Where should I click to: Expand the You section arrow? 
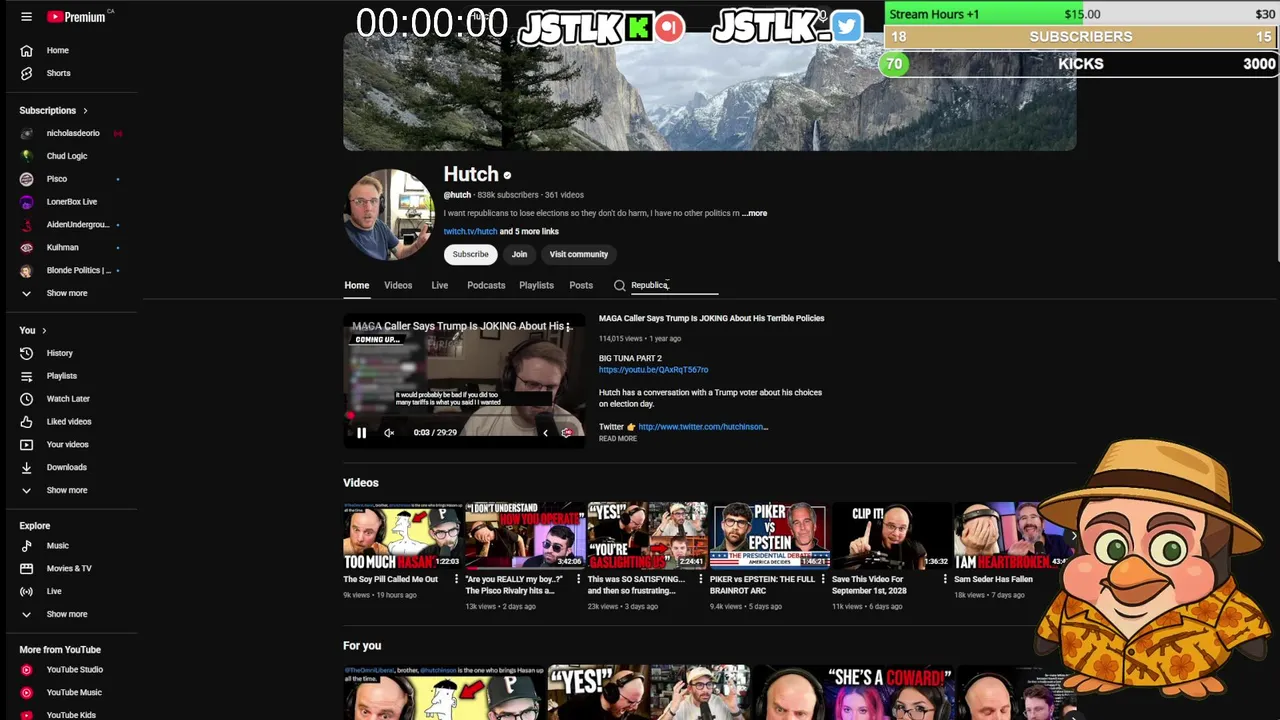[44, 330]
